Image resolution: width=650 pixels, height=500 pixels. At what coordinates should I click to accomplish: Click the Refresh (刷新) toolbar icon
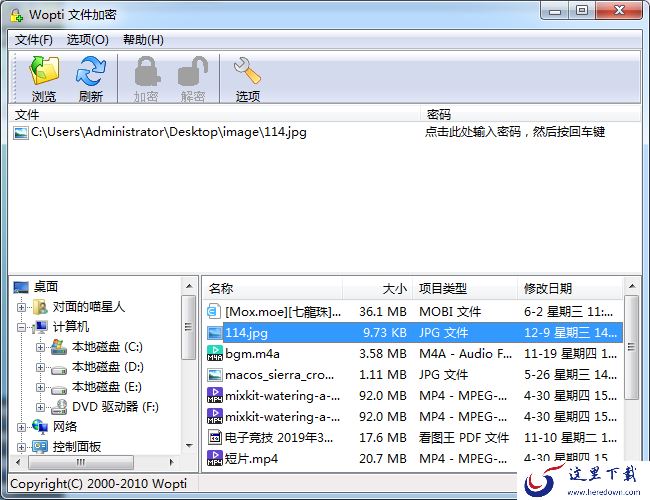click(x=91, y=71)
